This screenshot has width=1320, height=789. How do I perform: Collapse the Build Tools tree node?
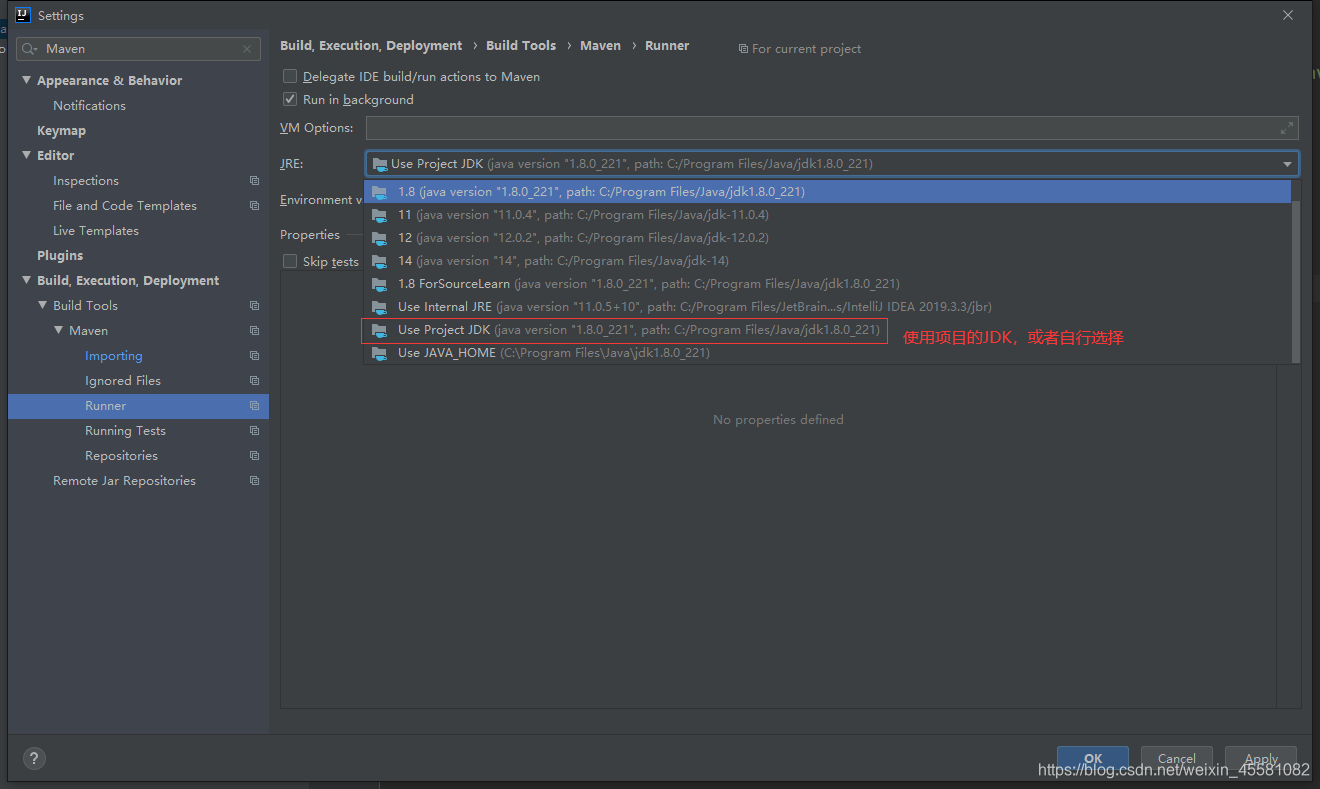coord(43,305)
